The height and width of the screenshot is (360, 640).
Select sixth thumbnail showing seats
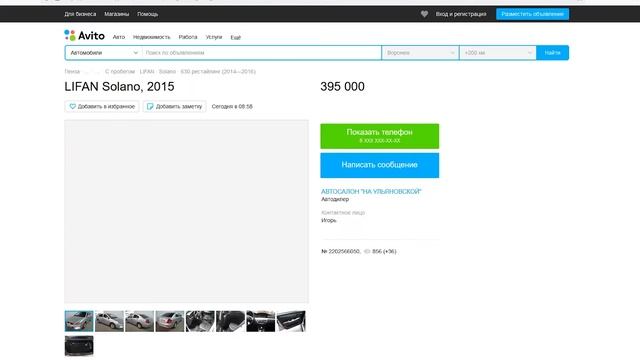pos(230,321)
